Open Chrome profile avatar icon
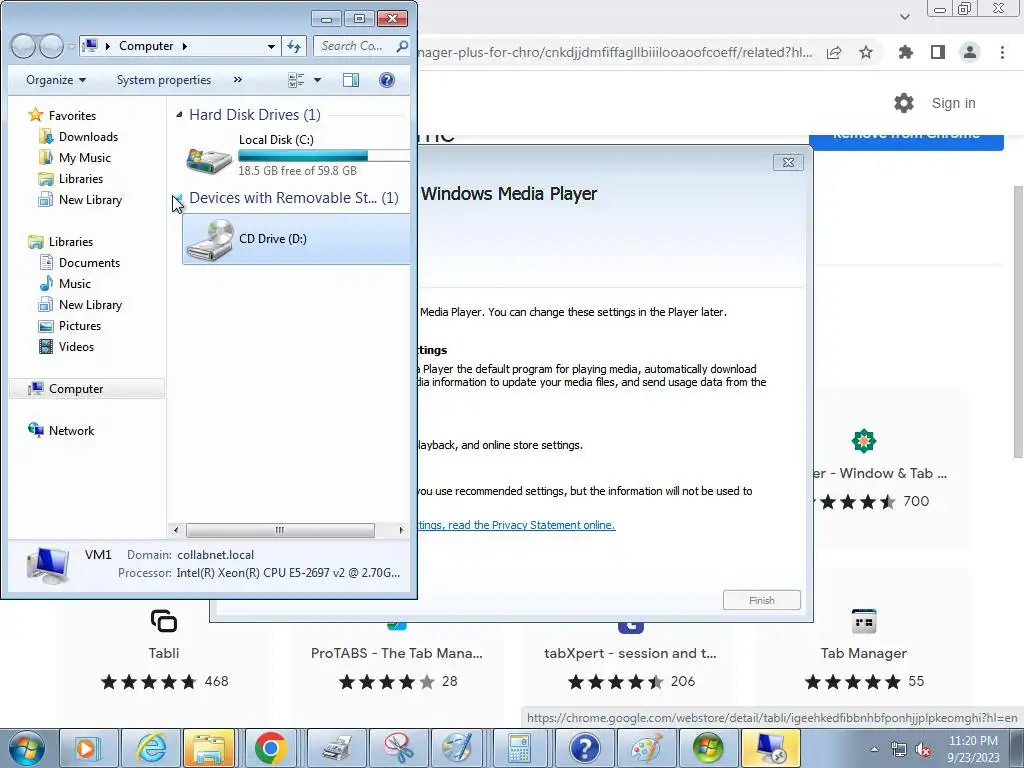The height and width of the screenshot is (768, 1024). click(970, 52)
